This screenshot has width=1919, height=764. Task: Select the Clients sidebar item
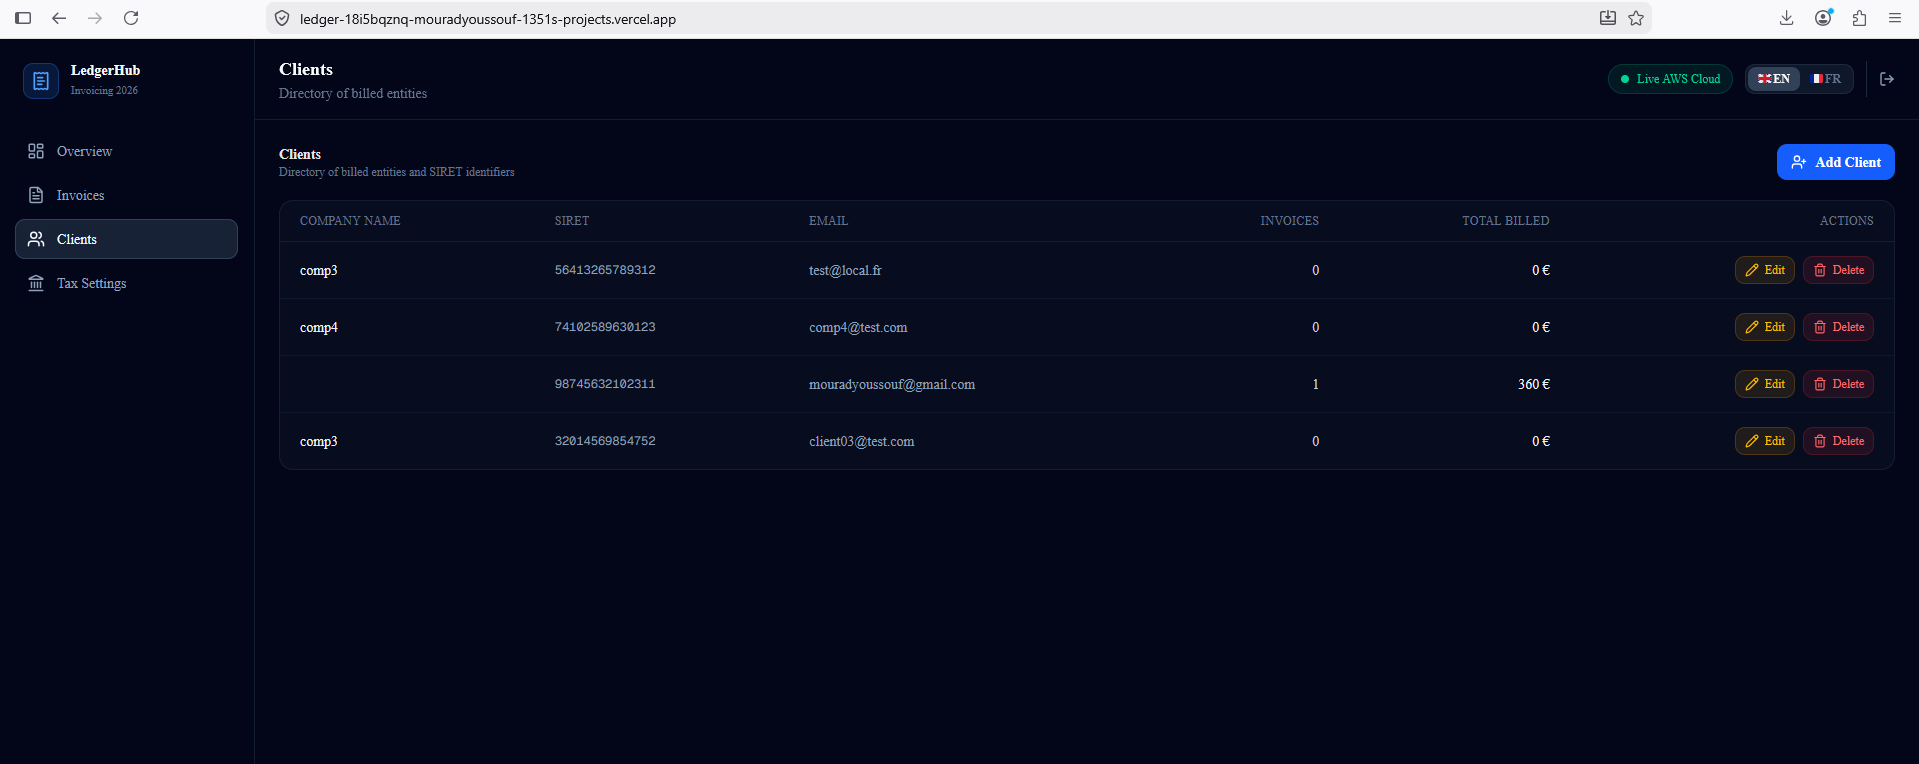click(126, 239)
